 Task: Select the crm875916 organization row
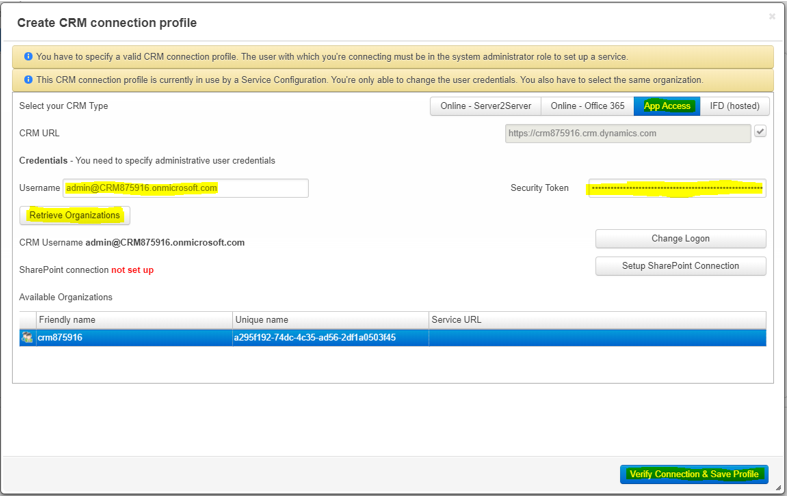pos(393,338)
